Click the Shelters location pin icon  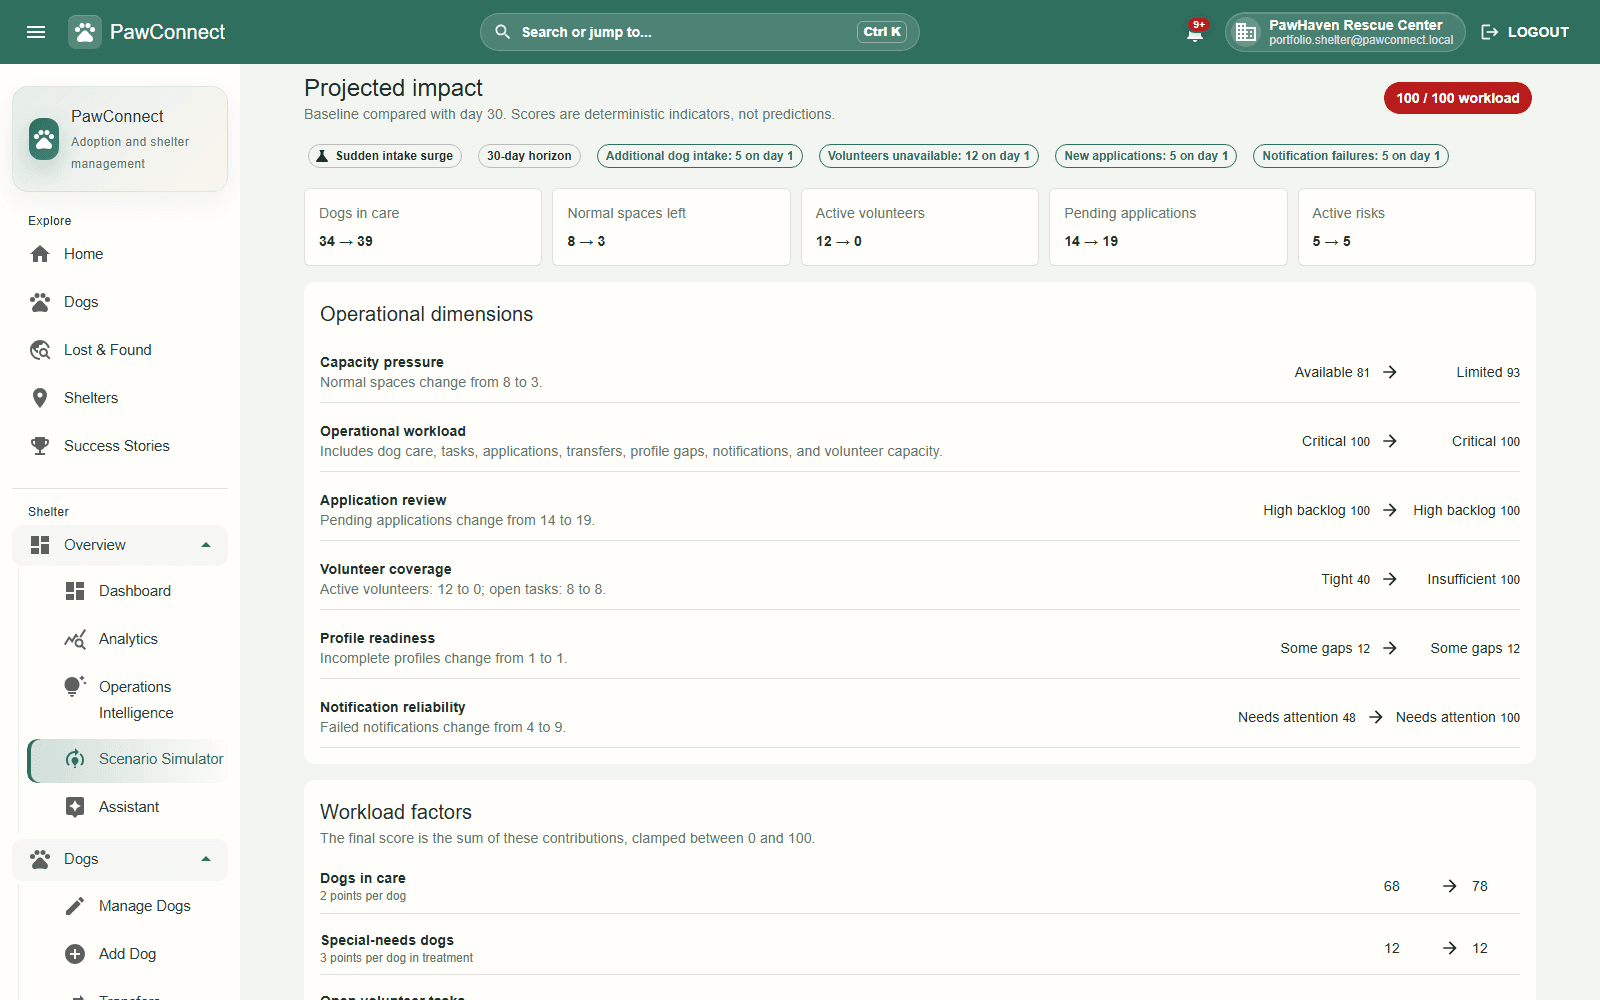tap(40, 398)
